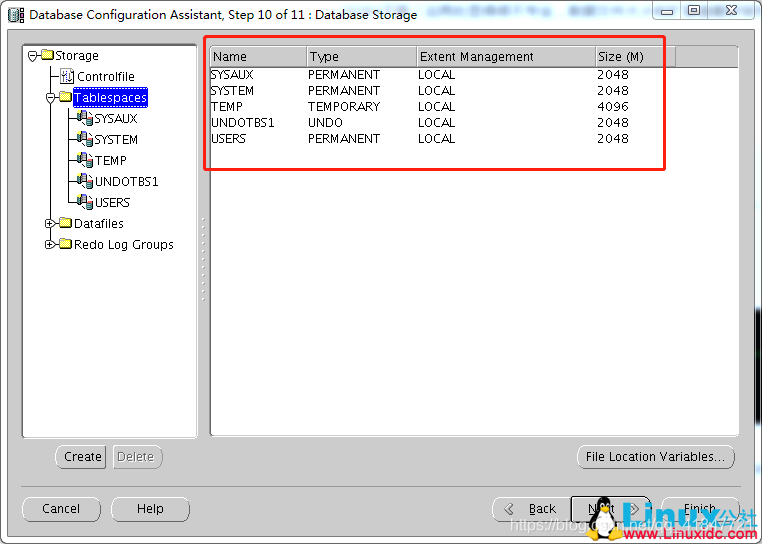The image size is (762, 544).
Task: Select UNDOTBS1 in the storage tree
Action: 127,181
